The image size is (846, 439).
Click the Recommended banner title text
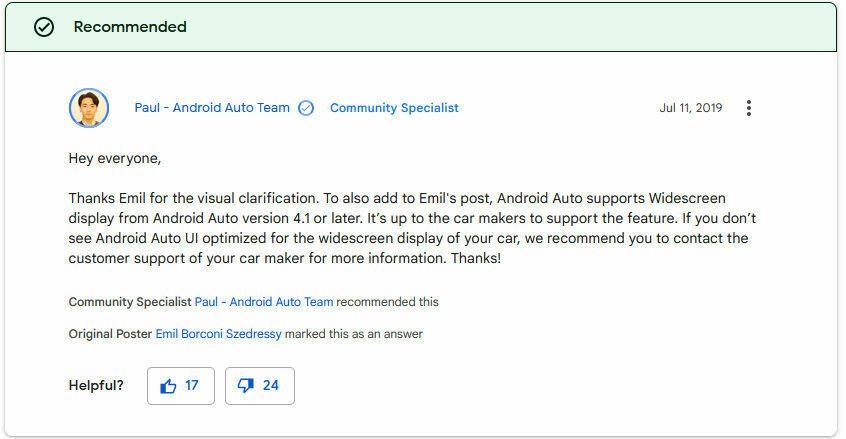tap(130, 27)
